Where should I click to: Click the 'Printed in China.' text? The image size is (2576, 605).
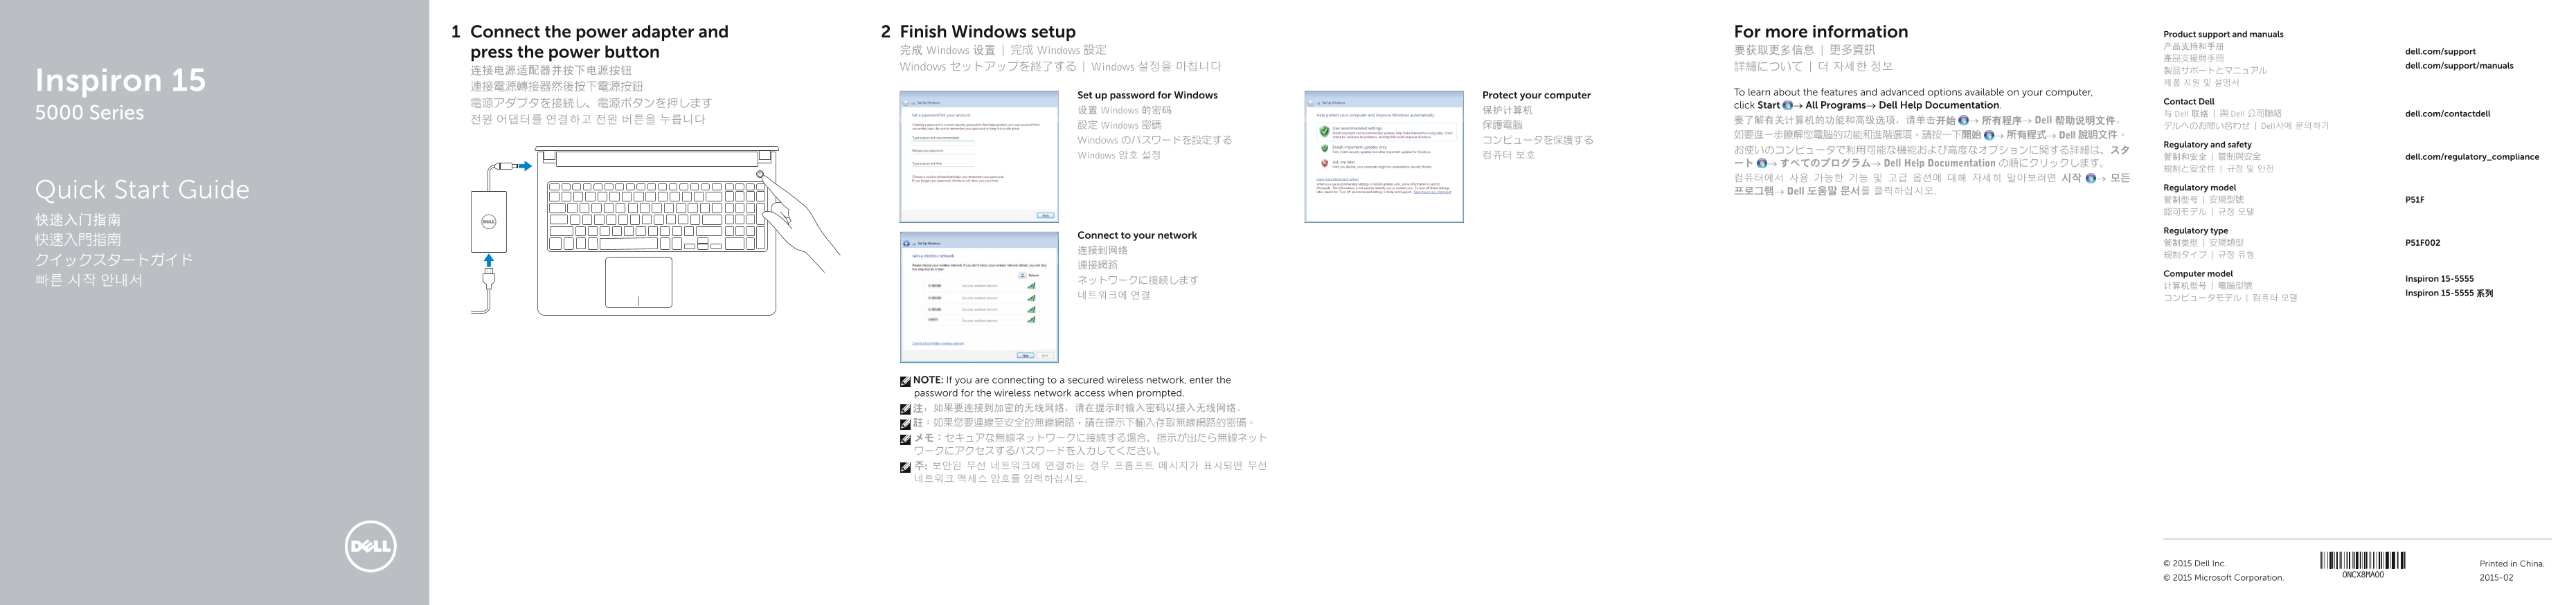click(x=2511, y=564)
